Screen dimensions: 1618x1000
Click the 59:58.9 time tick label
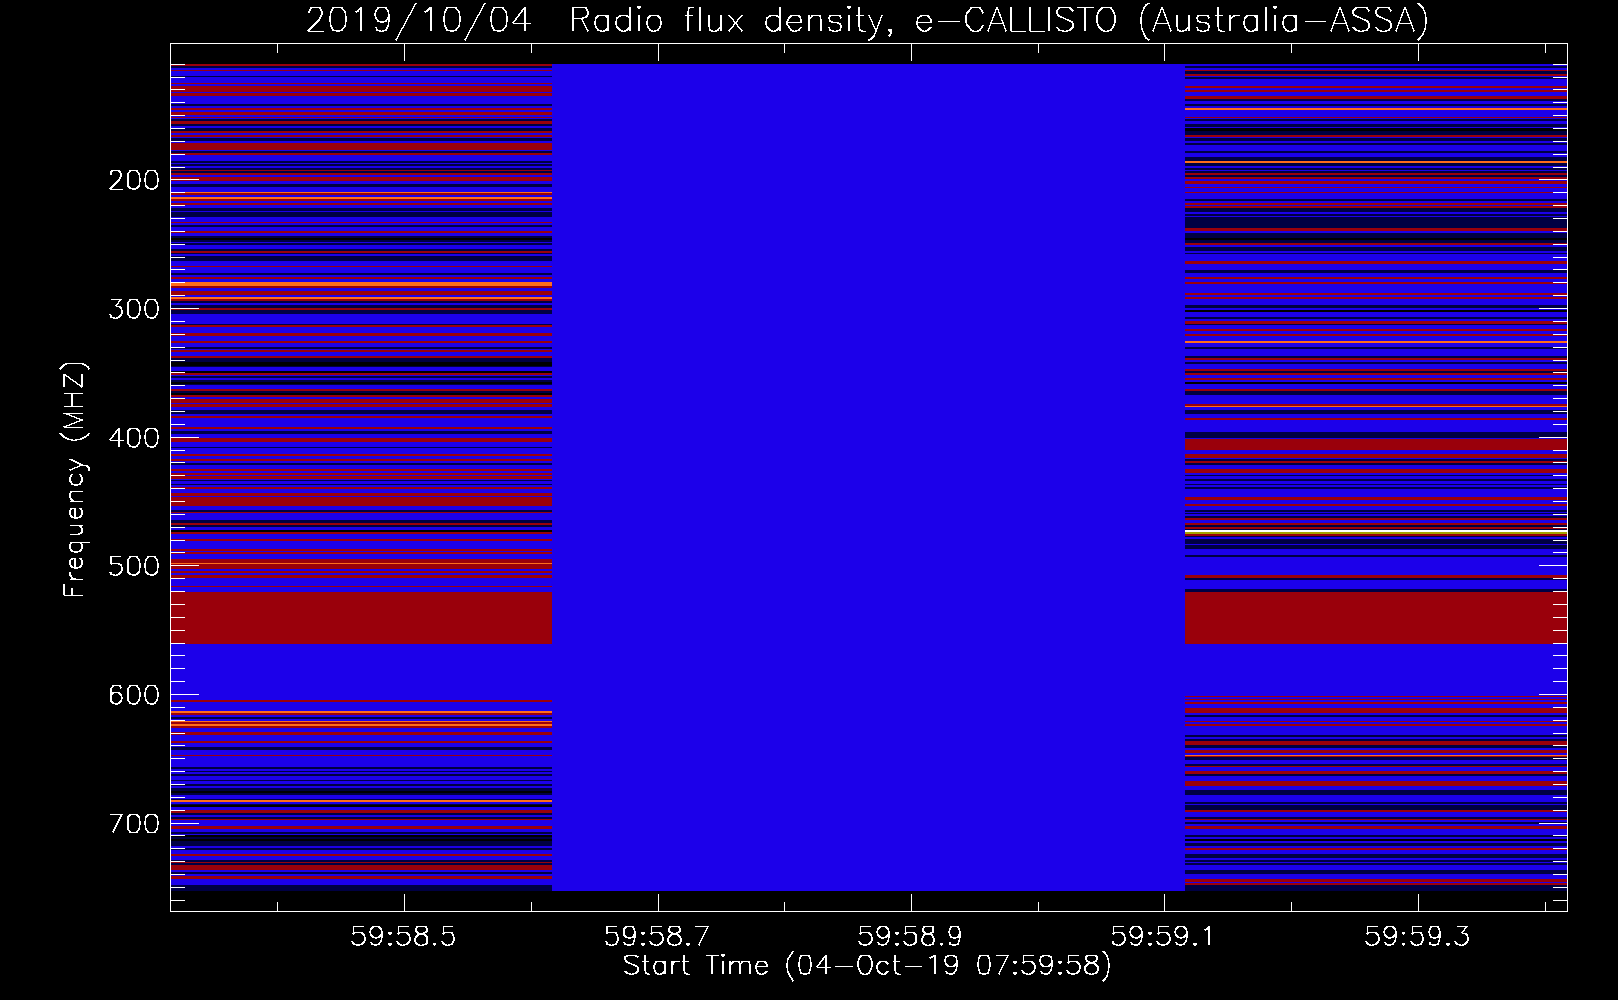[910, 937]
